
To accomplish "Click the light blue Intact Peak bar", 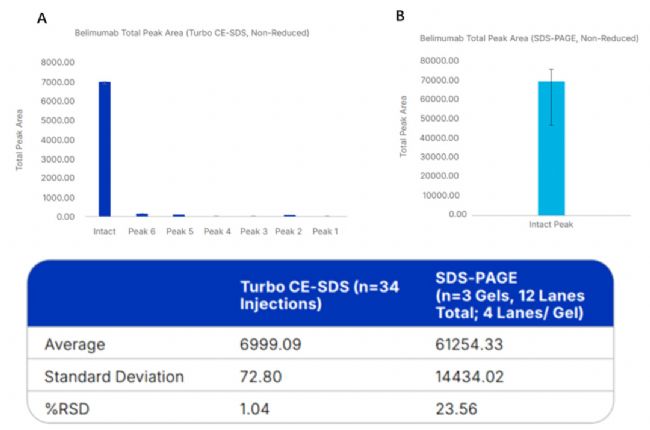I will tap(551, 148).
